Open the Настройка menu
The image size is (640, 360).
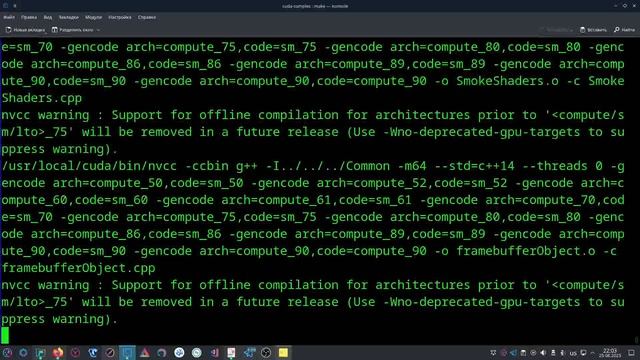tap(120, 17)
